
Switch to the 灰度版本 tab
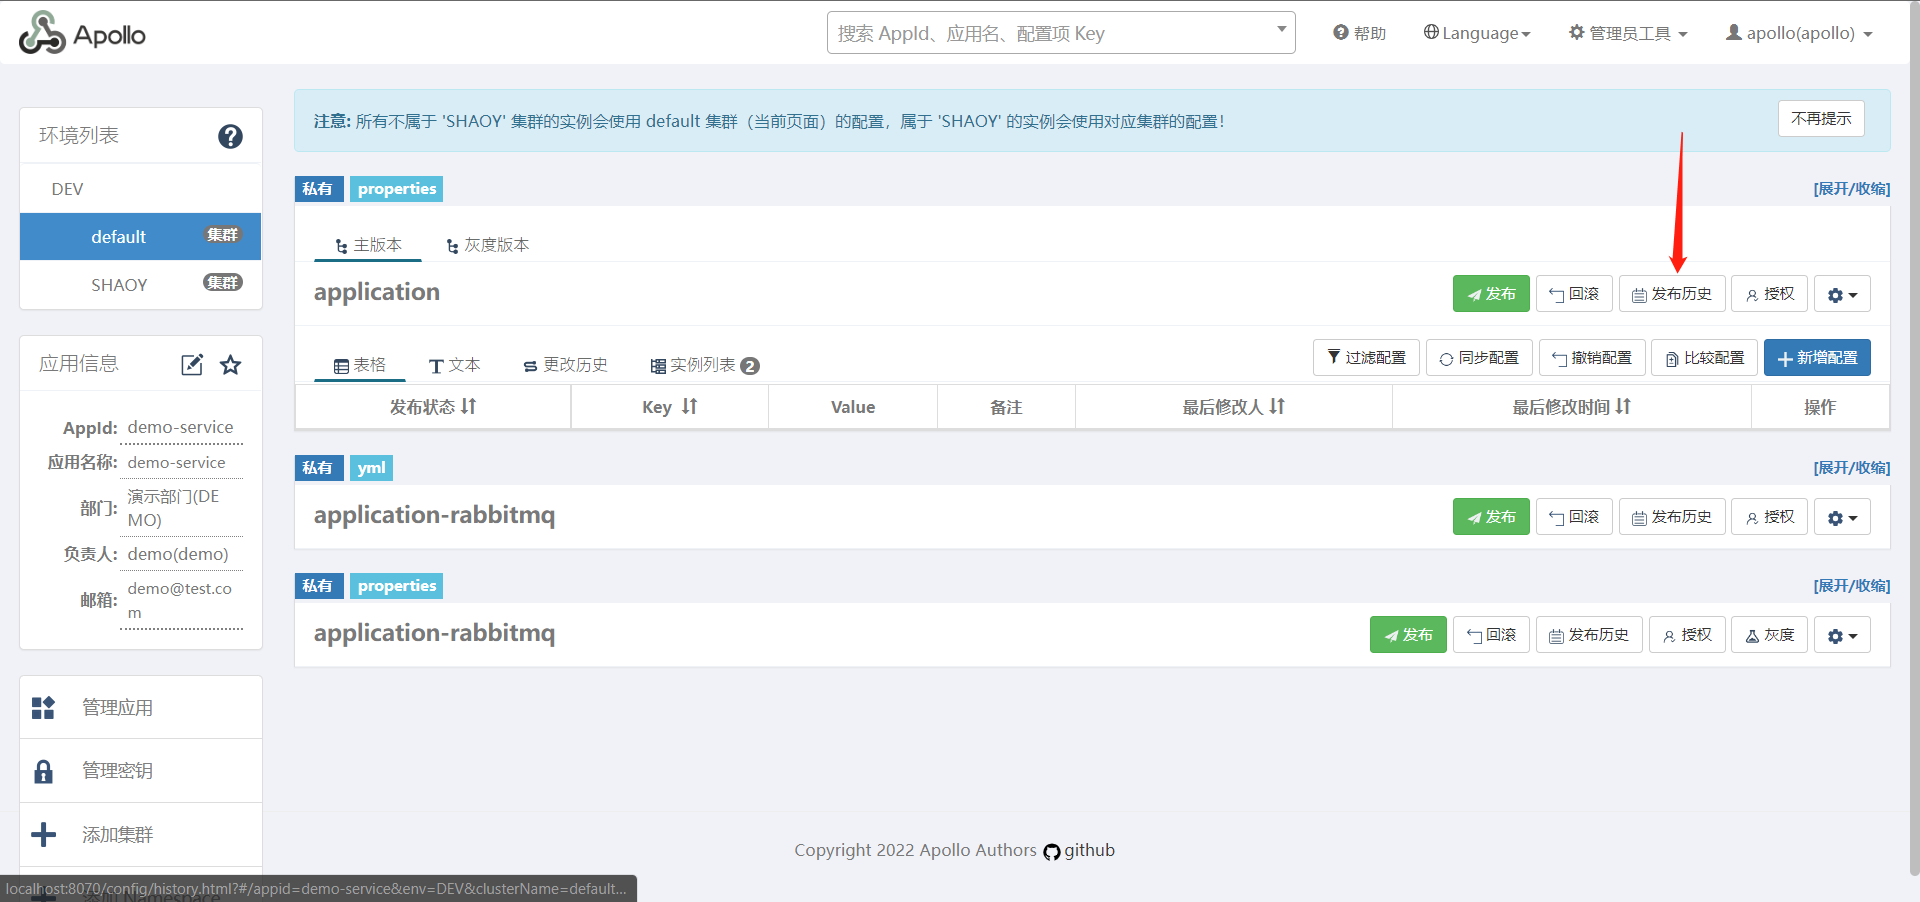point(488,245)
